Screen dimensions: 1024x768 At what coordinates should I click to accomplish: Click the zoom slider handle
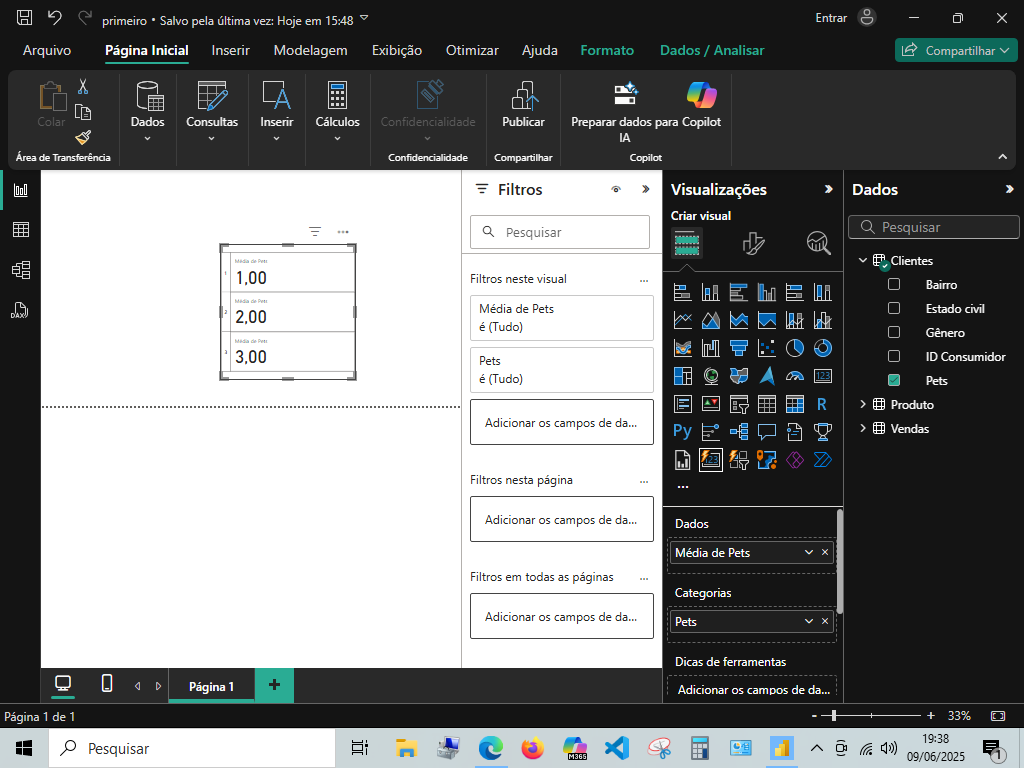833,716
